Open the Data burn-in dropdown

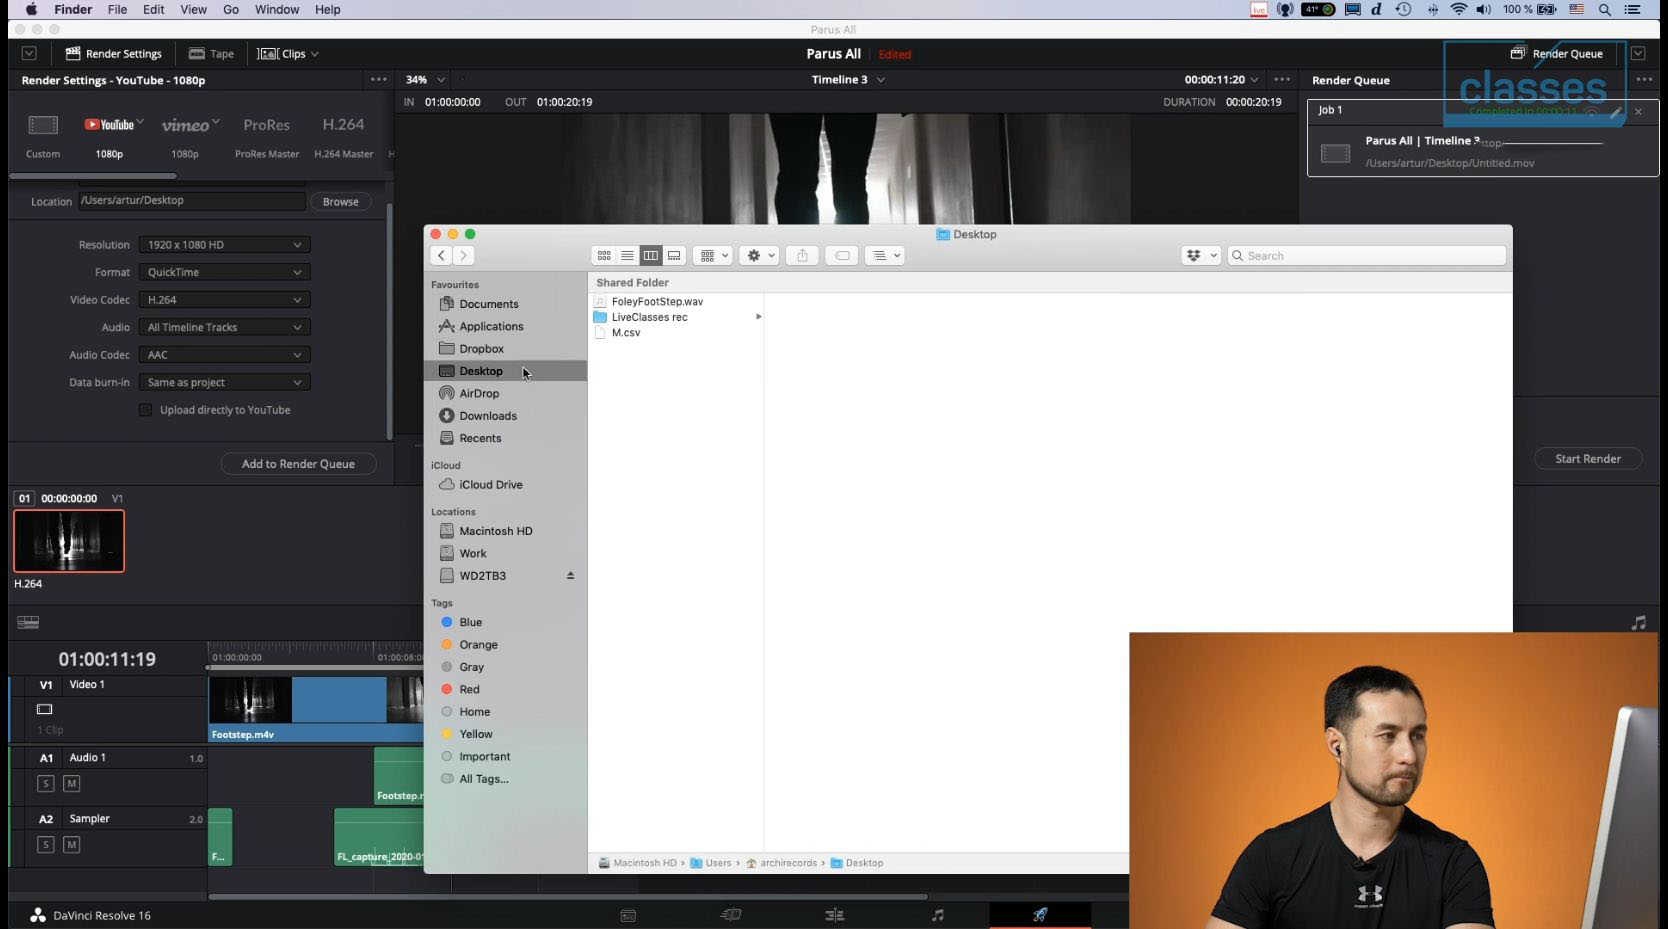coord(224,382)
